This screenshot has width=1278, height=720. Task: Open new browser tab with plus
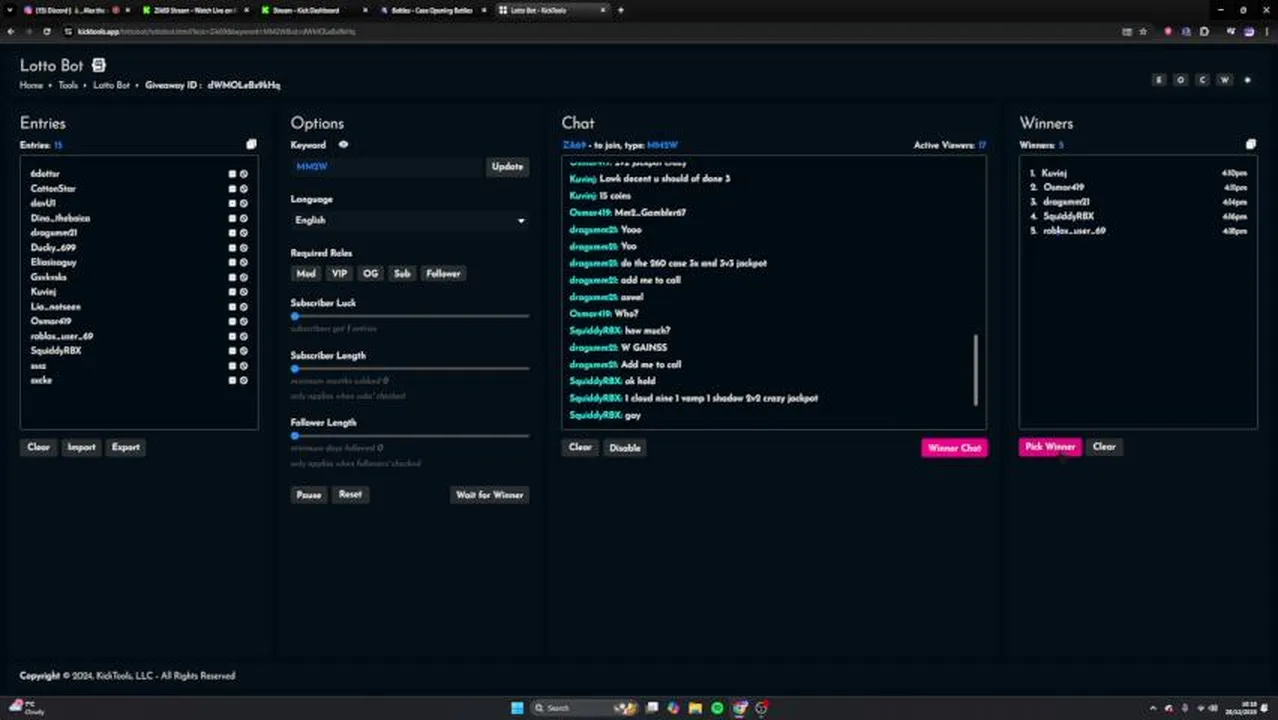click(x=621, y=10)
